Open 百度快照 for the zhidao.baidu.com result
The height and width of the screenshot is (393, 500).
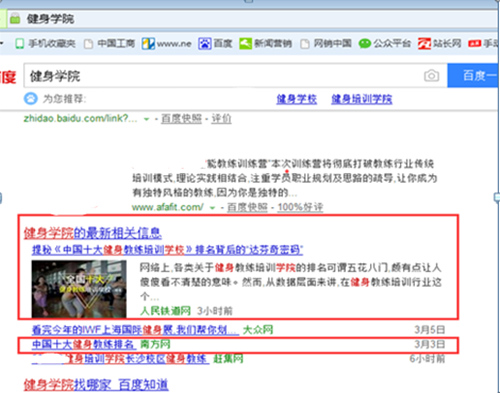pyautogui.click(x=181, y=118)
